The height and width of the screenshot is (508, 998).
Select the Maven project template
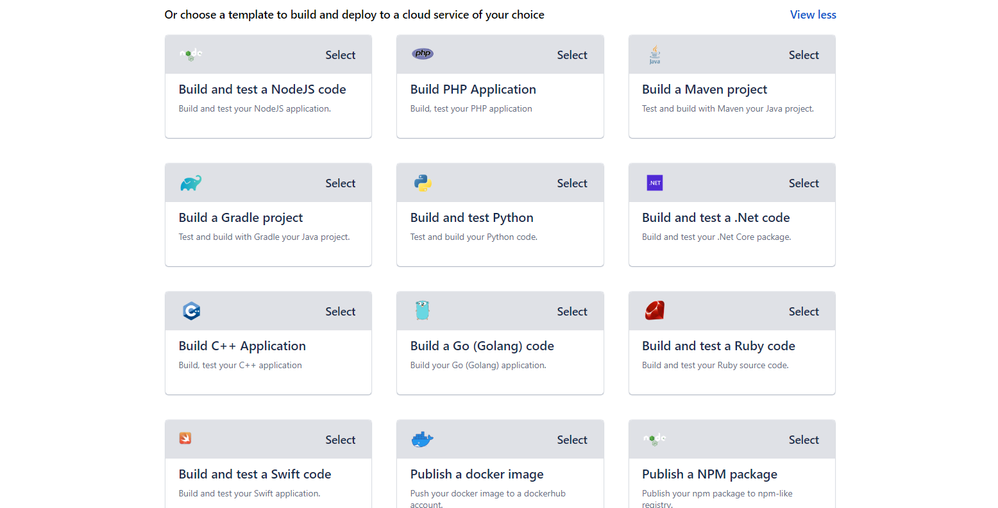click(x=803, y=55)
